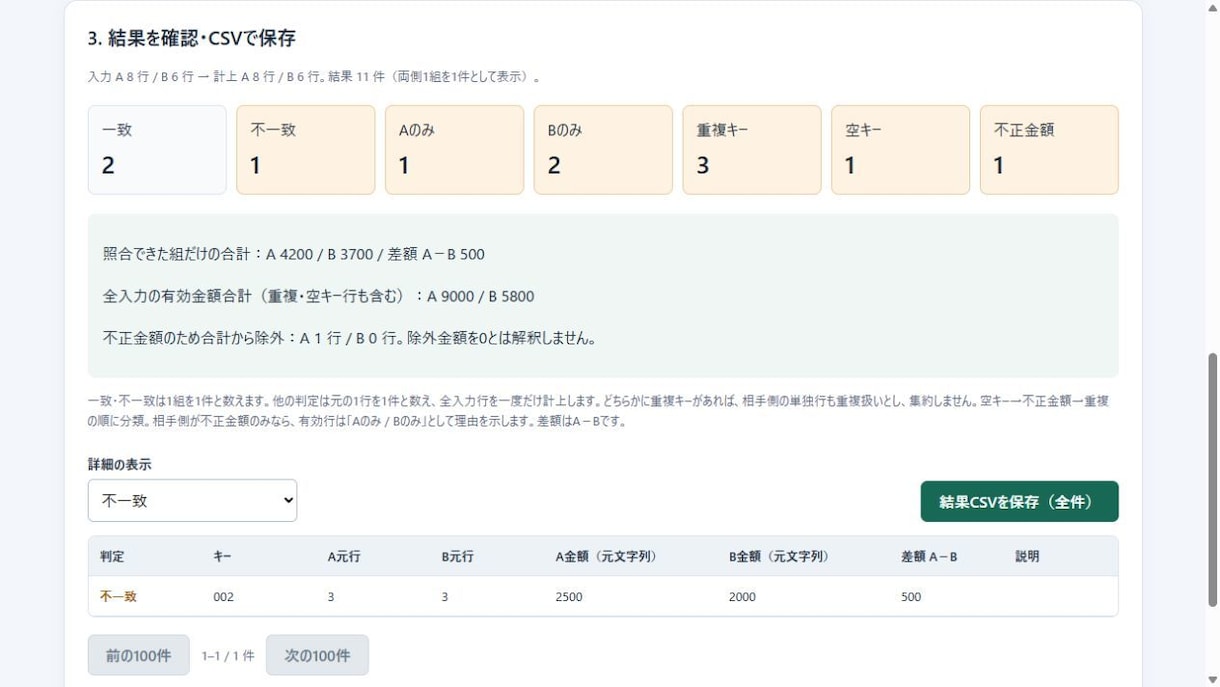The height and width of the screenshot is (687, 1220).
Task: Click the scrollbar up arrow
Action: [x=1212, y=8]
